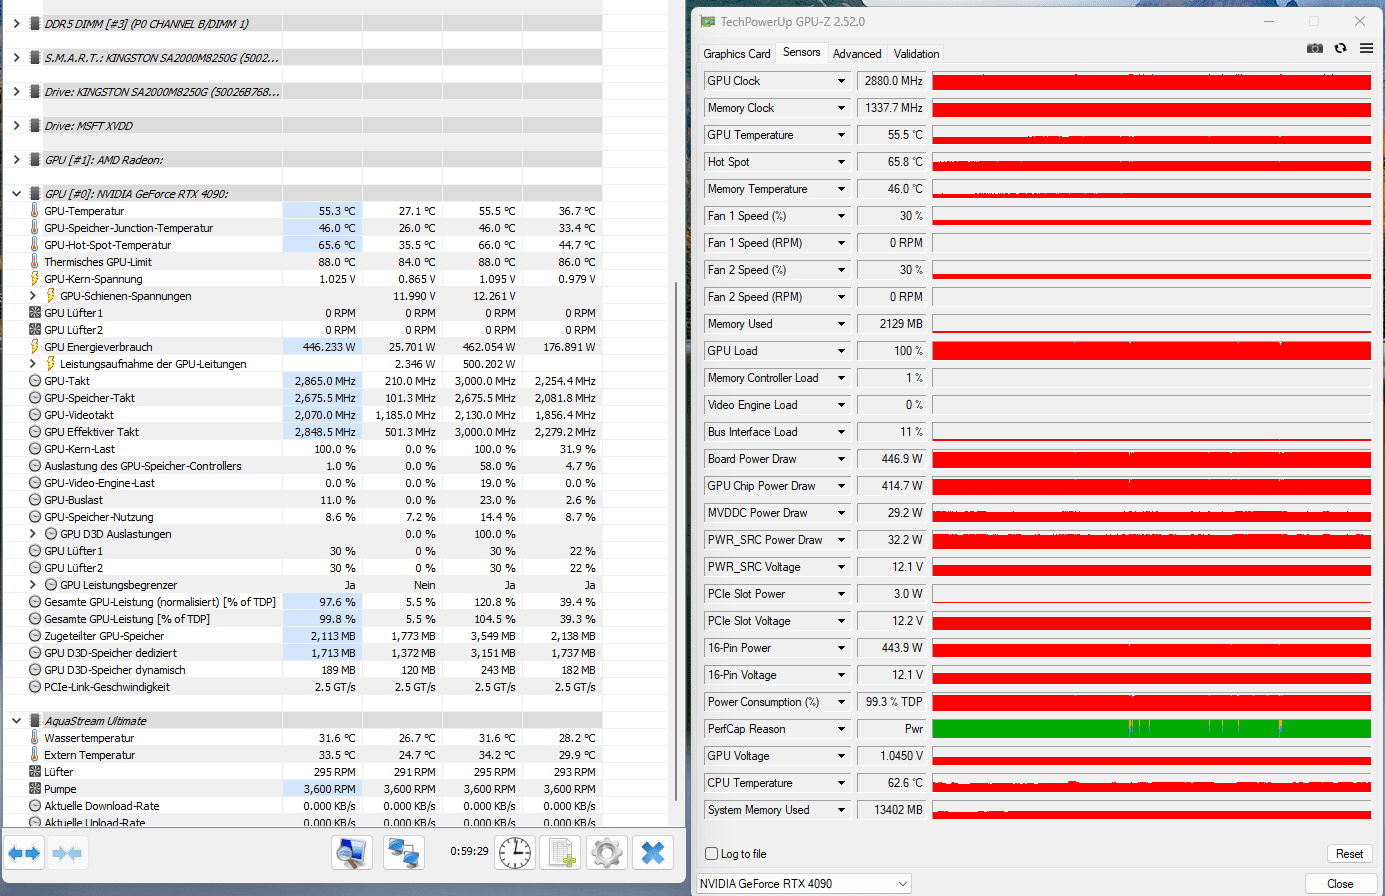The height and width of the screenshot is (896, 1385).
Task: Open the Memory Clock sensor dropdown
Action: point(841,108)
